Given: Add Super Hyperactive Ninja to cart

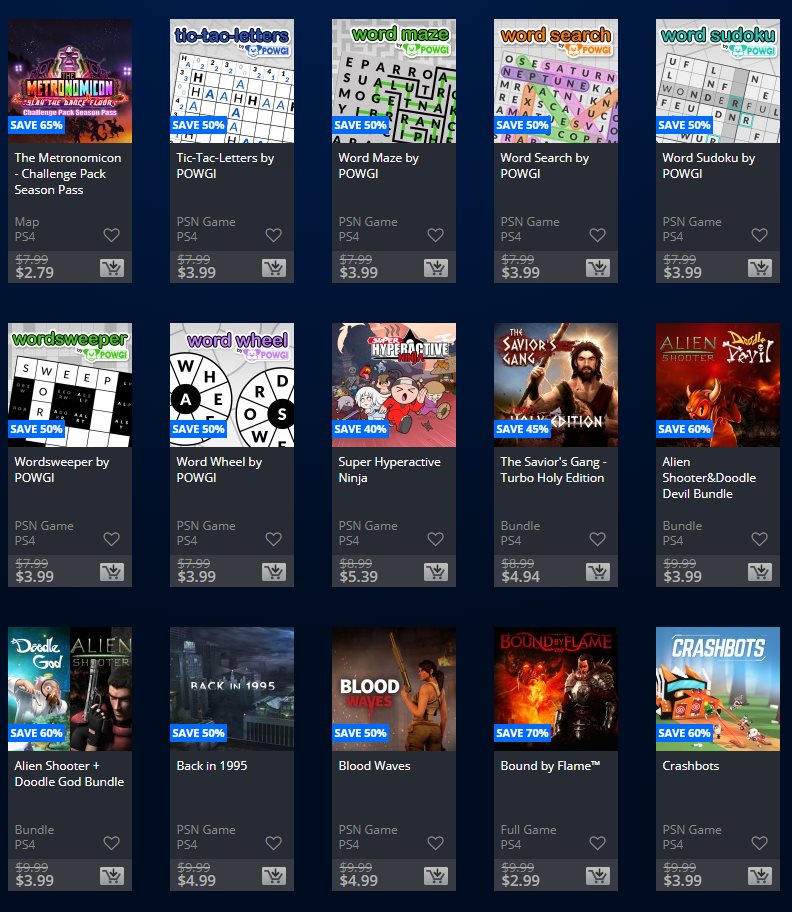Looking at the screenshot, I should [436, 572].
